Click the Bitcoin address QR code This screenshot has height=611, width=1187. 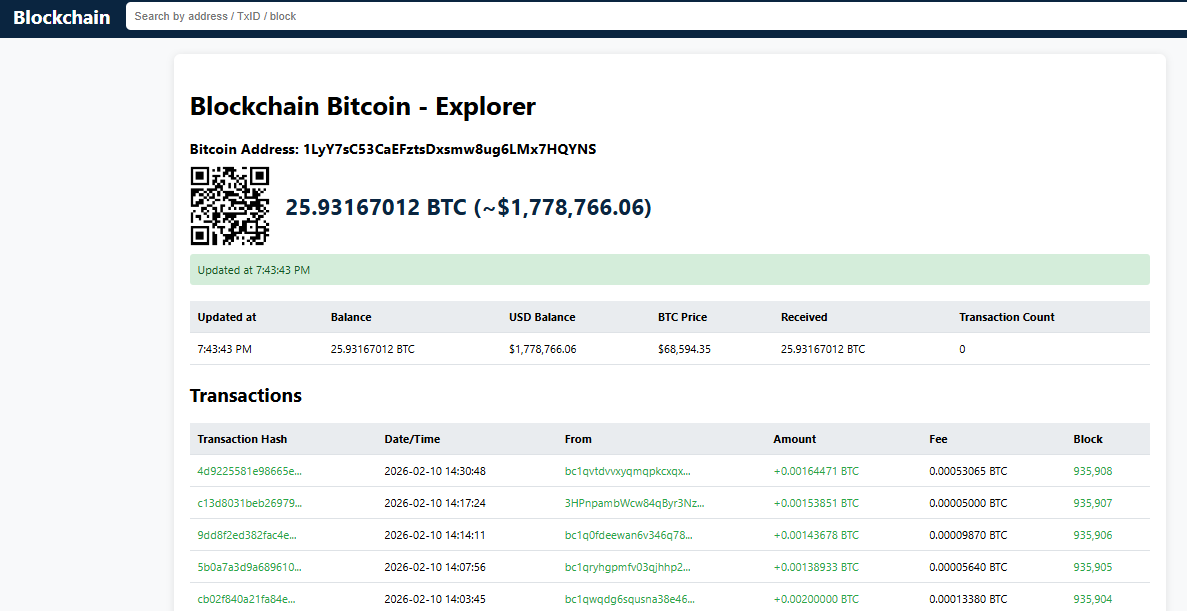coord(229,206)
